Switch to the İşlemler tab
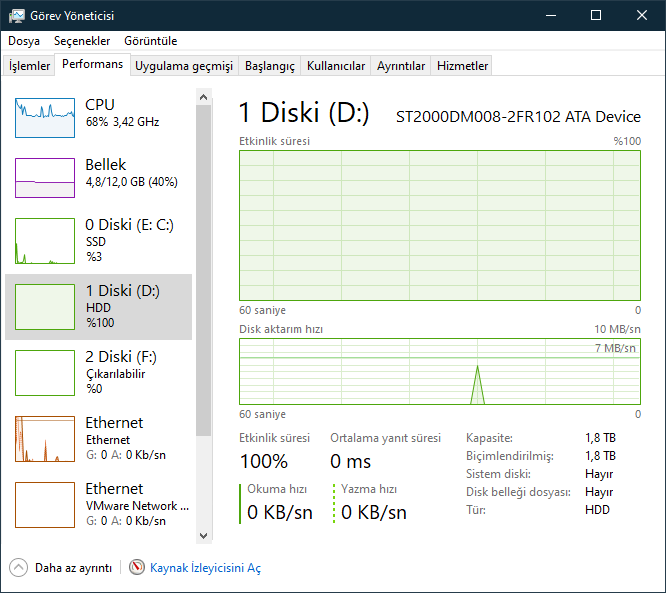 [29, 66]
